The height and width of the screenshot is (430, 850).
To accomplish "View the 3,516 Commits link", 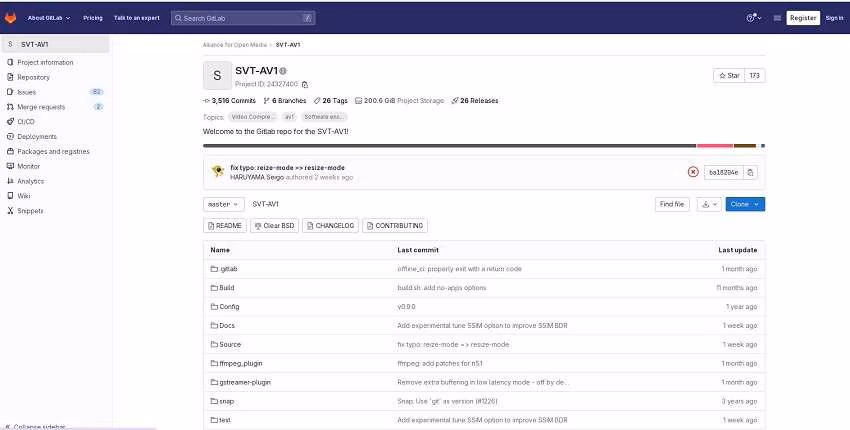I will 229,101.
